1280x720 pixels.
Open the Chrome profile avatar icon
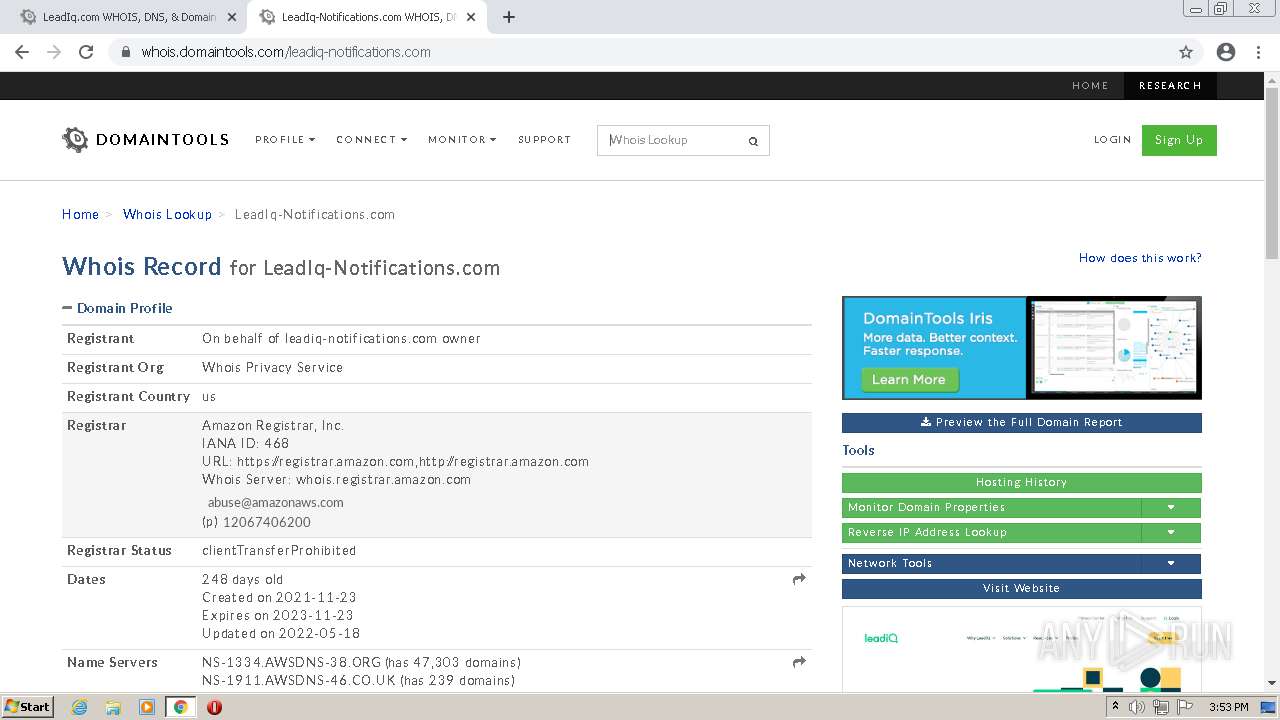coord(1226,52)
